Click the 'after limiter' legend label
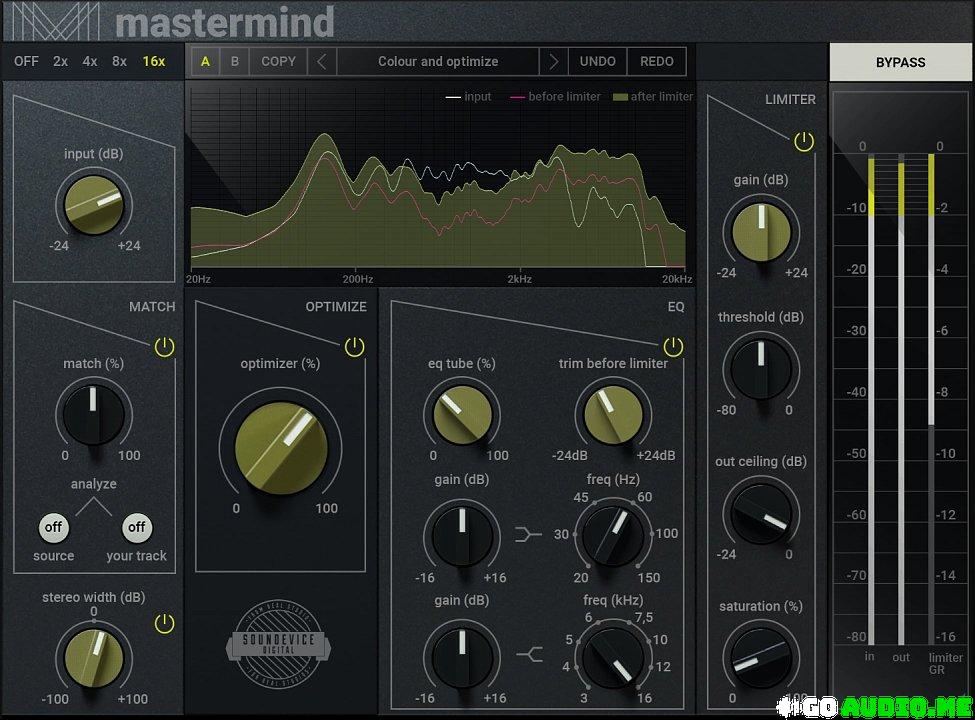The height and width of the screenshot is (720, 975). (x=662, y=96)
